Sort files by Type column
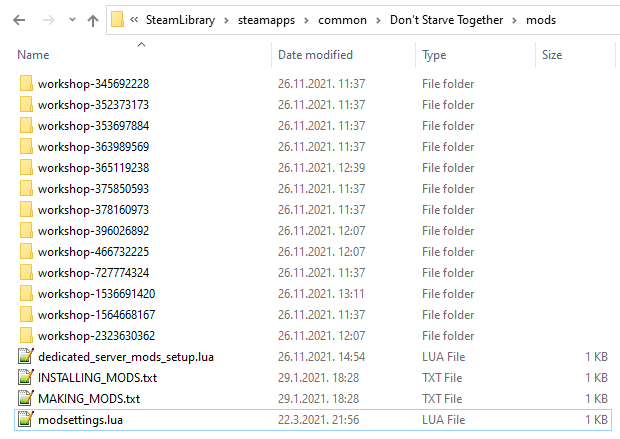 [434, 55]
